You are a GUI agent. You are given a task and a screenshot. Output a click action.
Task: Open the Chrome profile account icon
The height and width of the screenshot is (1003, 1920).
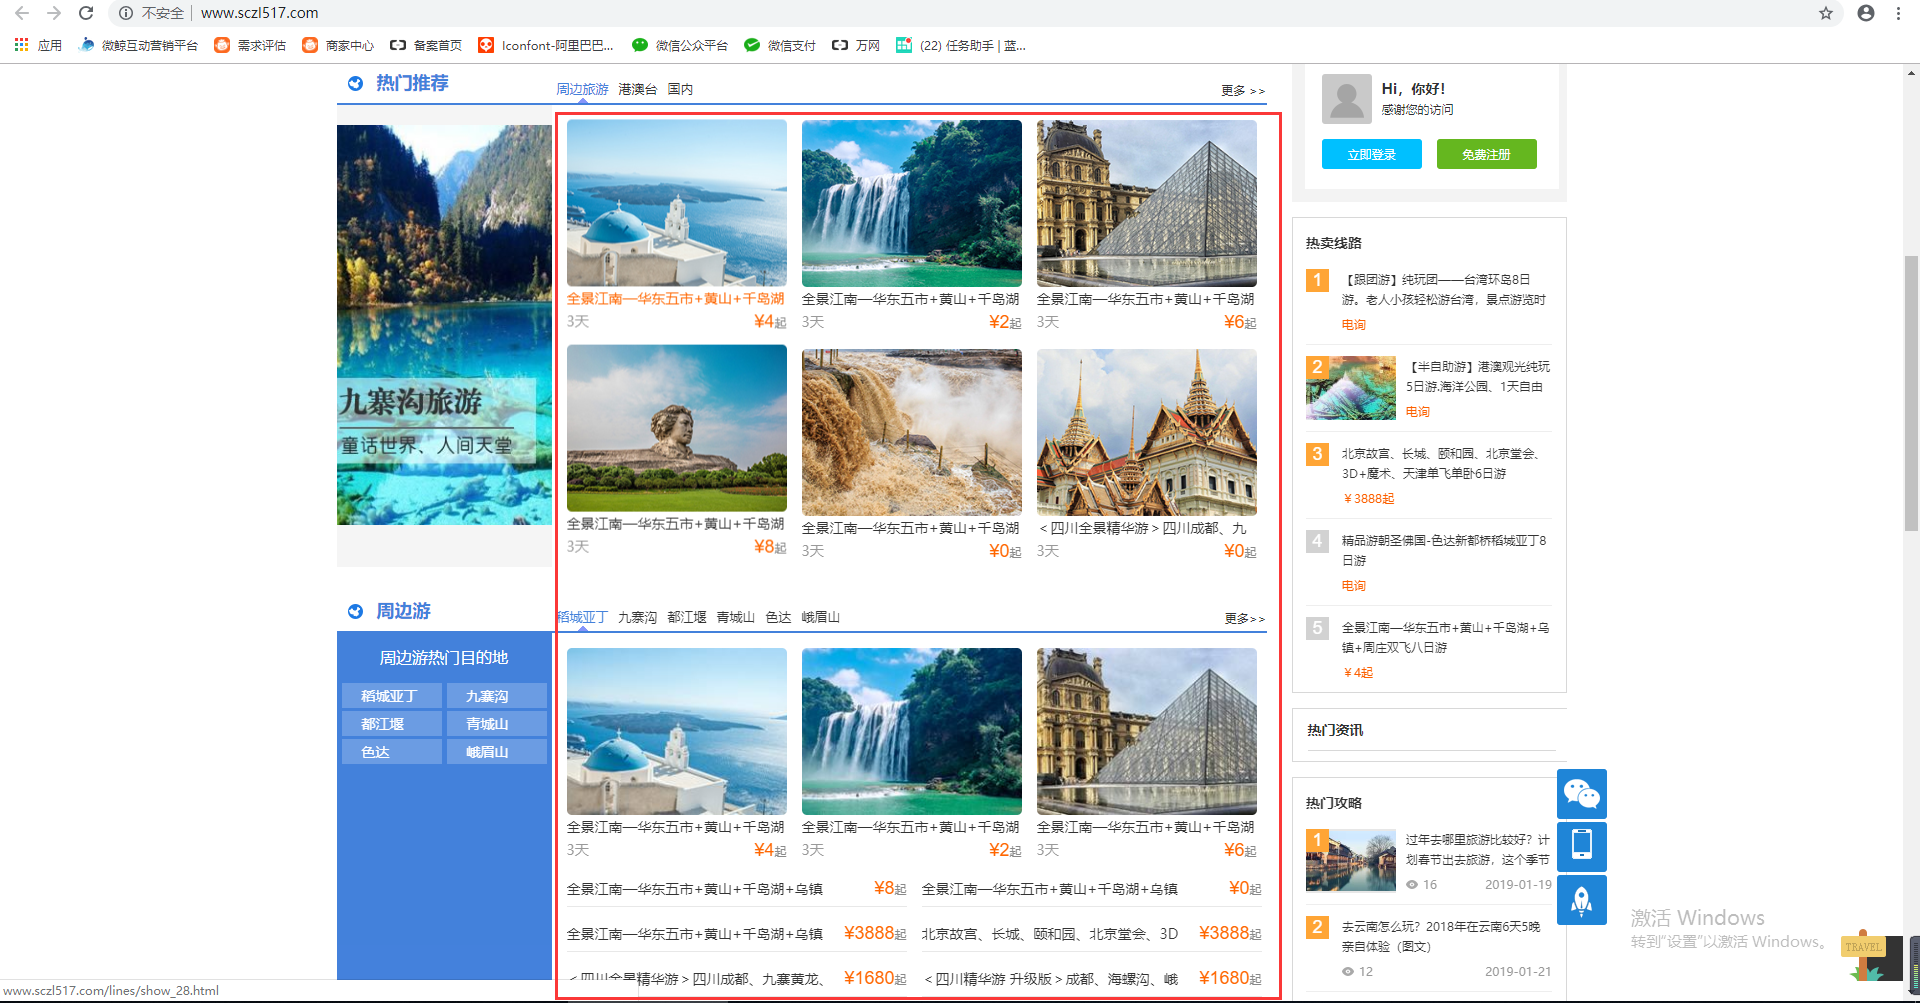pos(1866,13)
